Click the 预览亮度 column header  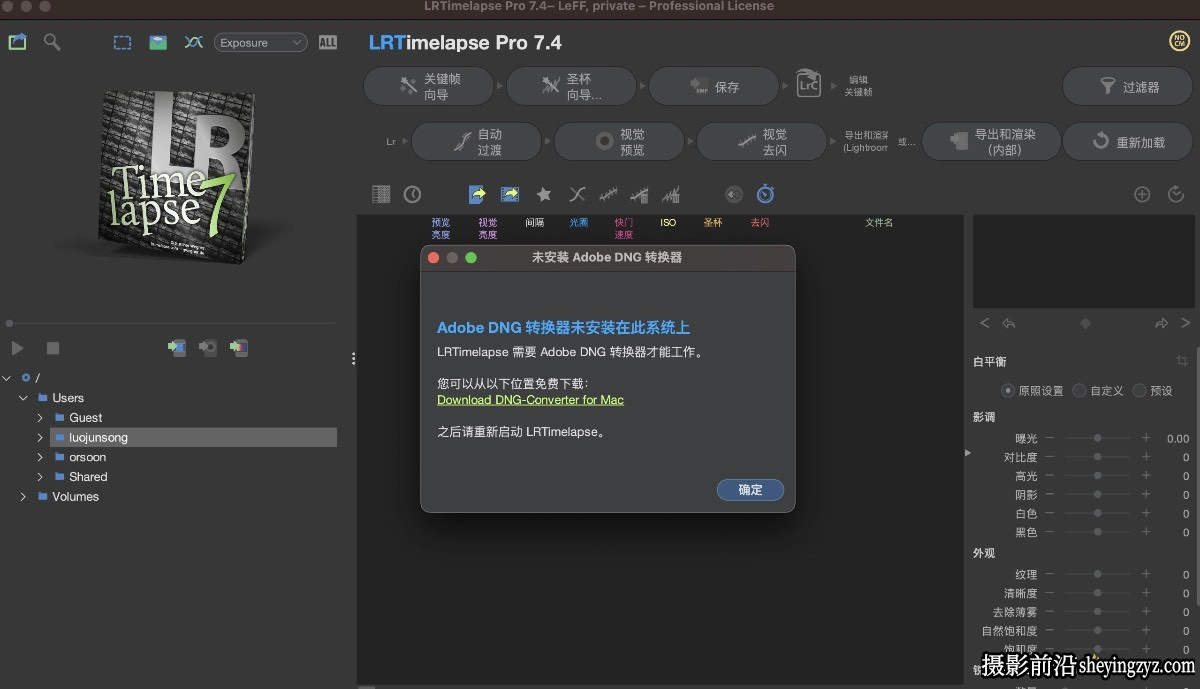(x=441, y=228)
